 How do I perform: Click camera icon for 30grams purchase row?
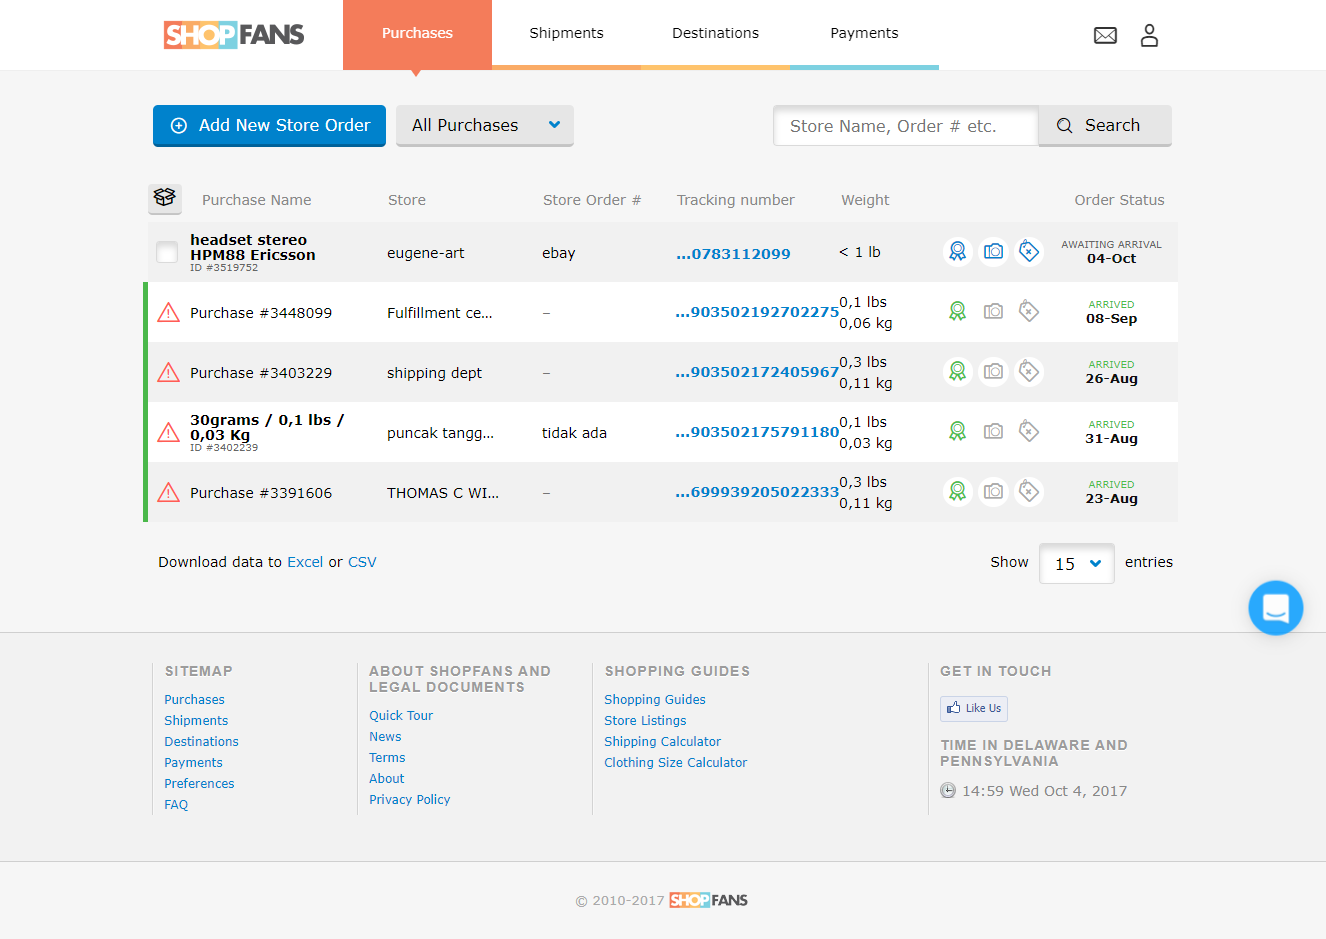tap(993, 431)
